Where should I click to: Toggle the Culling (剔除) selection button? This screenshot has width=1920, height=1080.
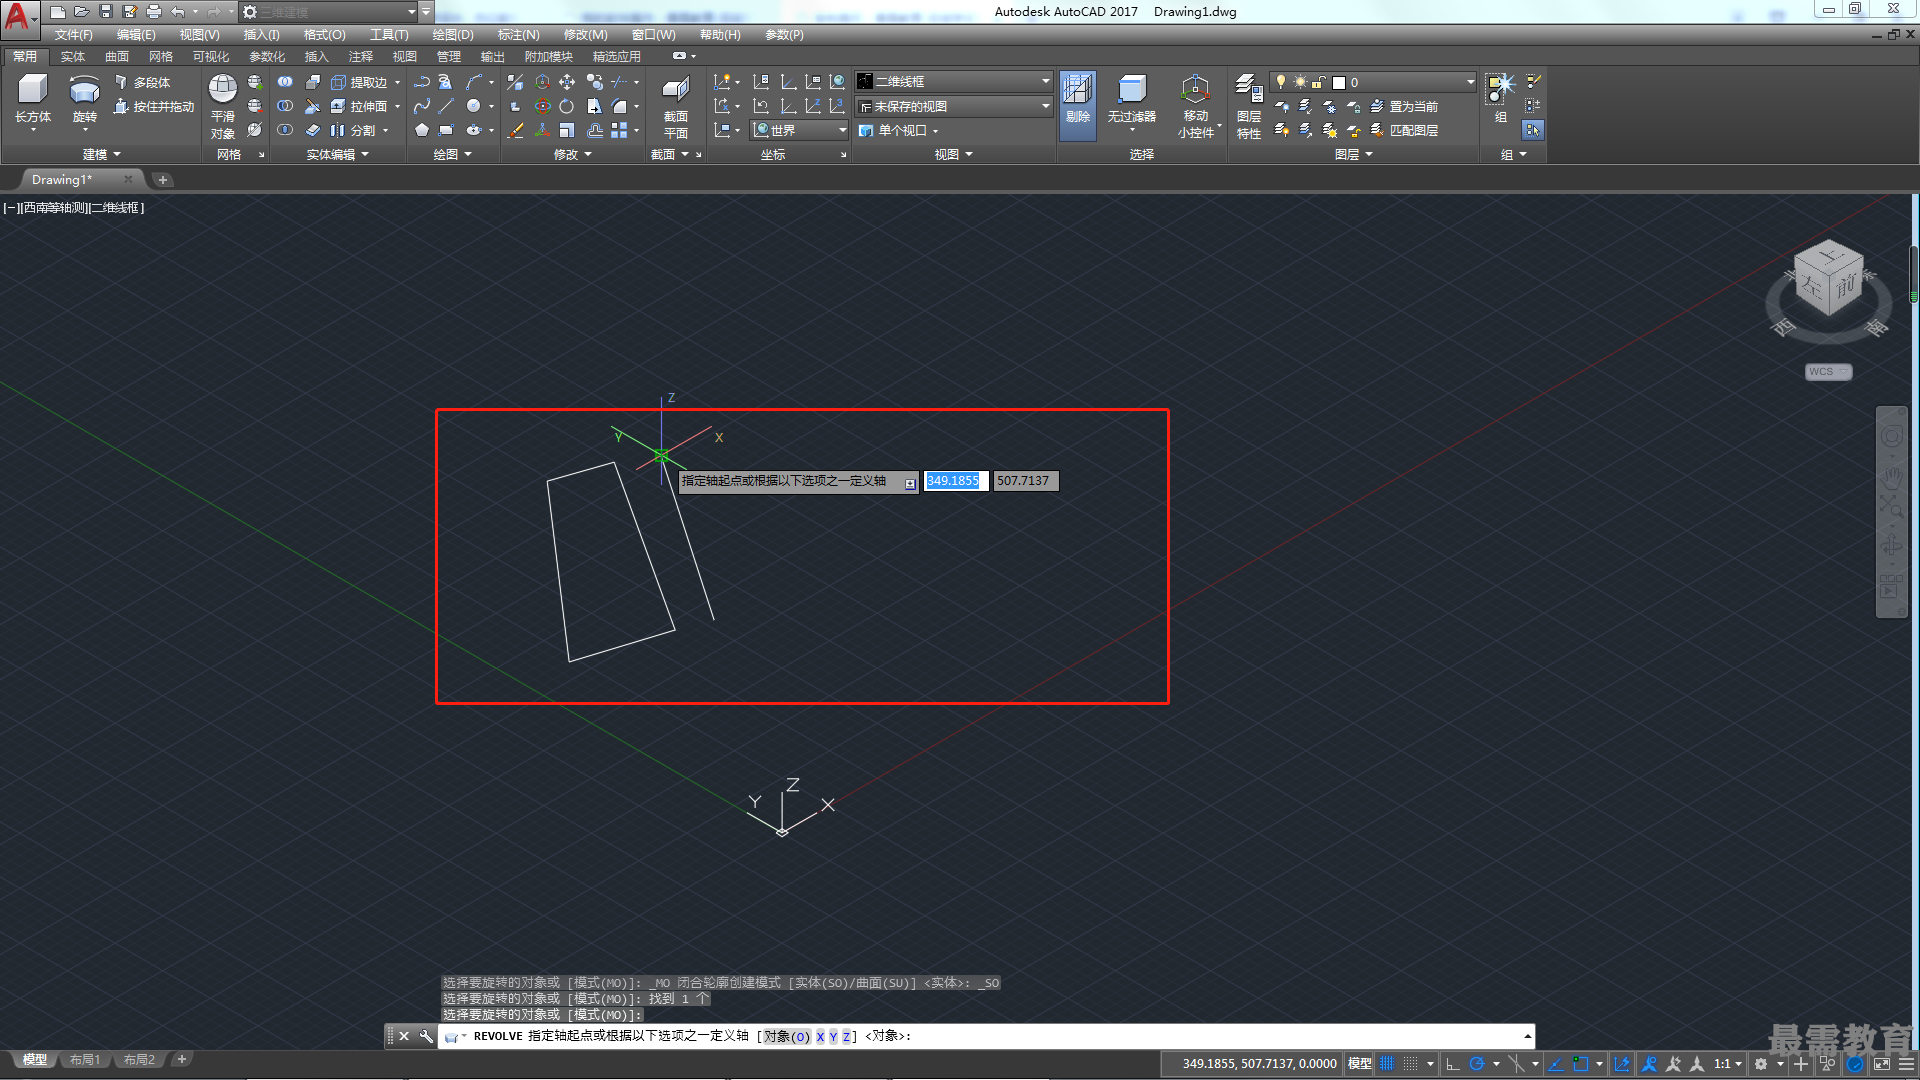click(x=1078, y=104)
